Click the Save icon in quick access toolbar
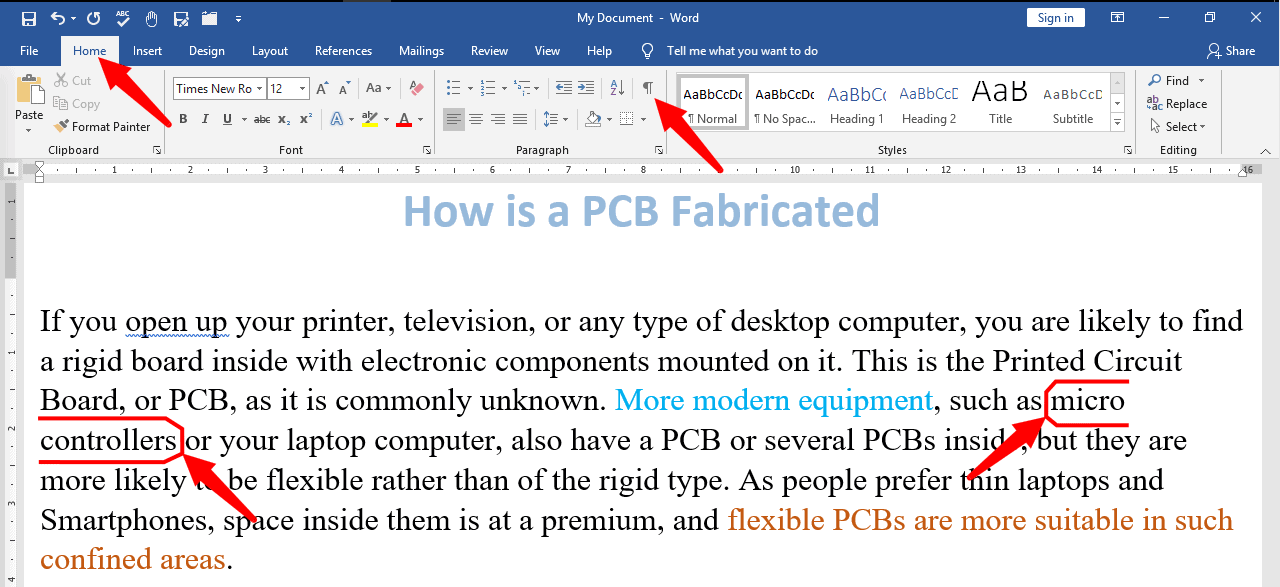The height and width of the screenshot is (587, 1280). [28, 18]
